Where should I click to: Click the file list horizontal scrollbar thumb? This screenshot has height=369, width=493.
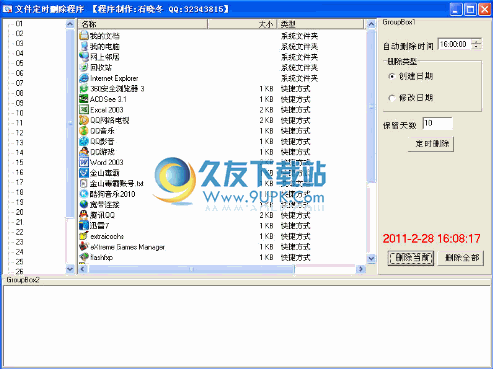192,269
